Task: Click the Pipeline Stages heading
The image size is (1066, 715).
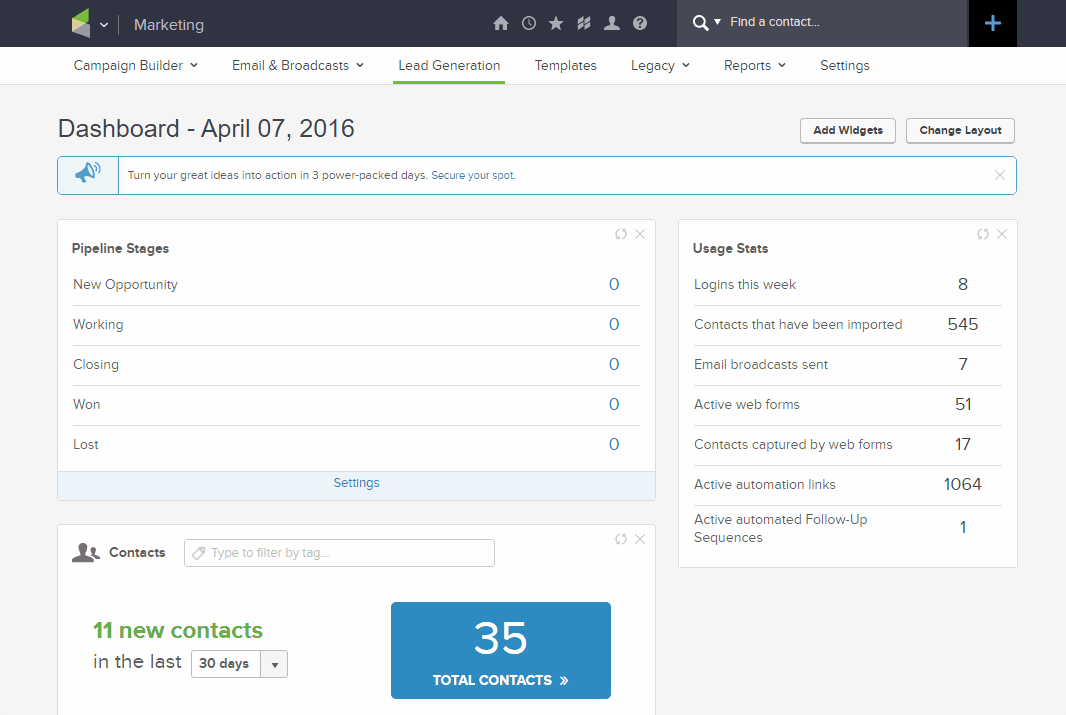Action: click(120, 249)
